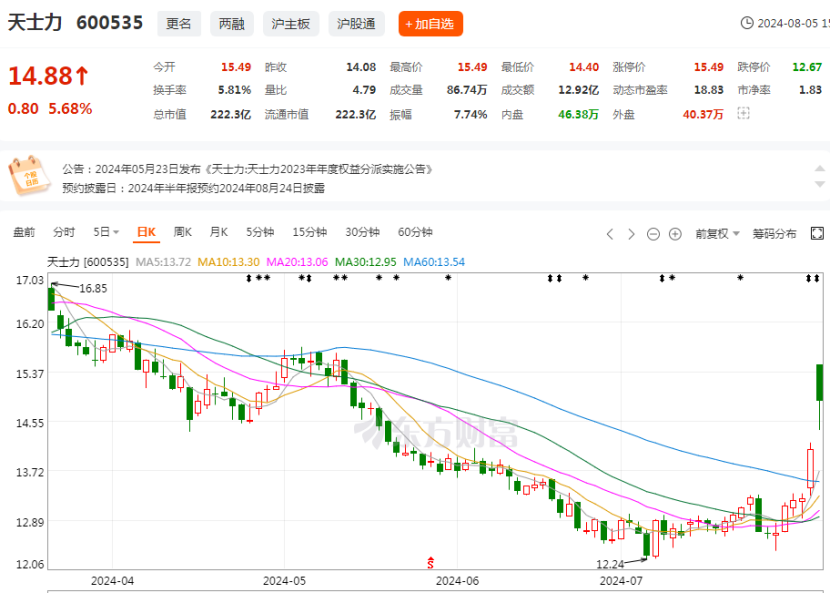Click the MA30:12.95 indicator label
The height and width of the screenshot is (593, 831).
tap(366, 262)
